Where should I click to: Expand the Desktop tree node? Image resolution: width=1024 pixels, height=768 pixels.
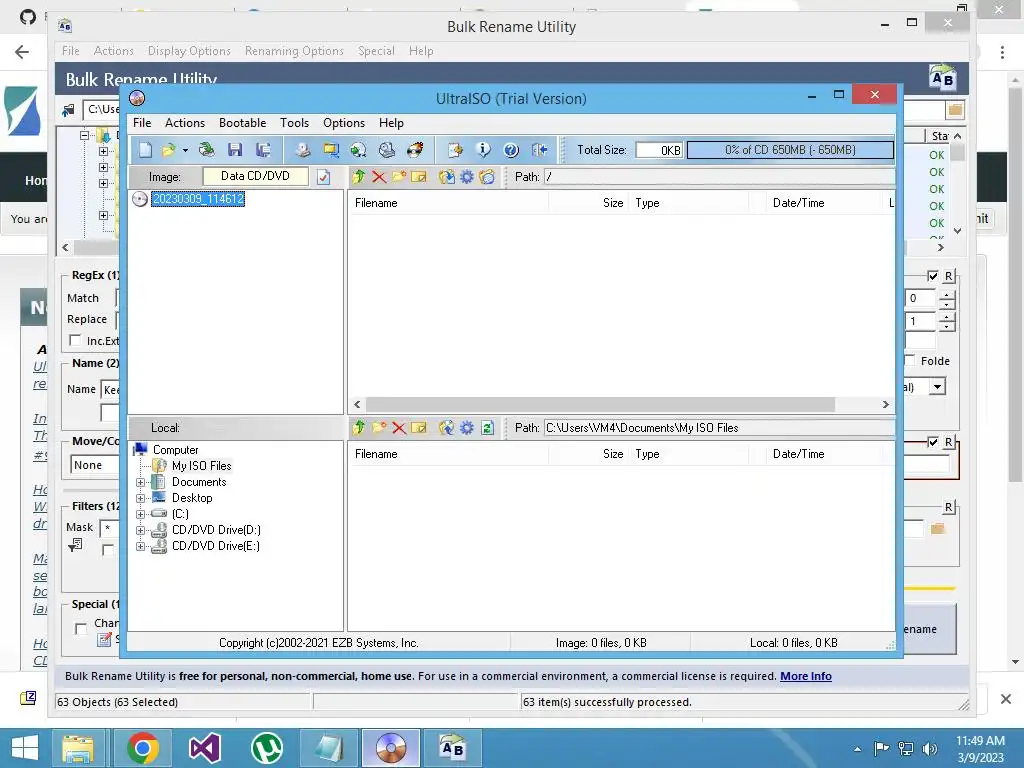point(140,498)
